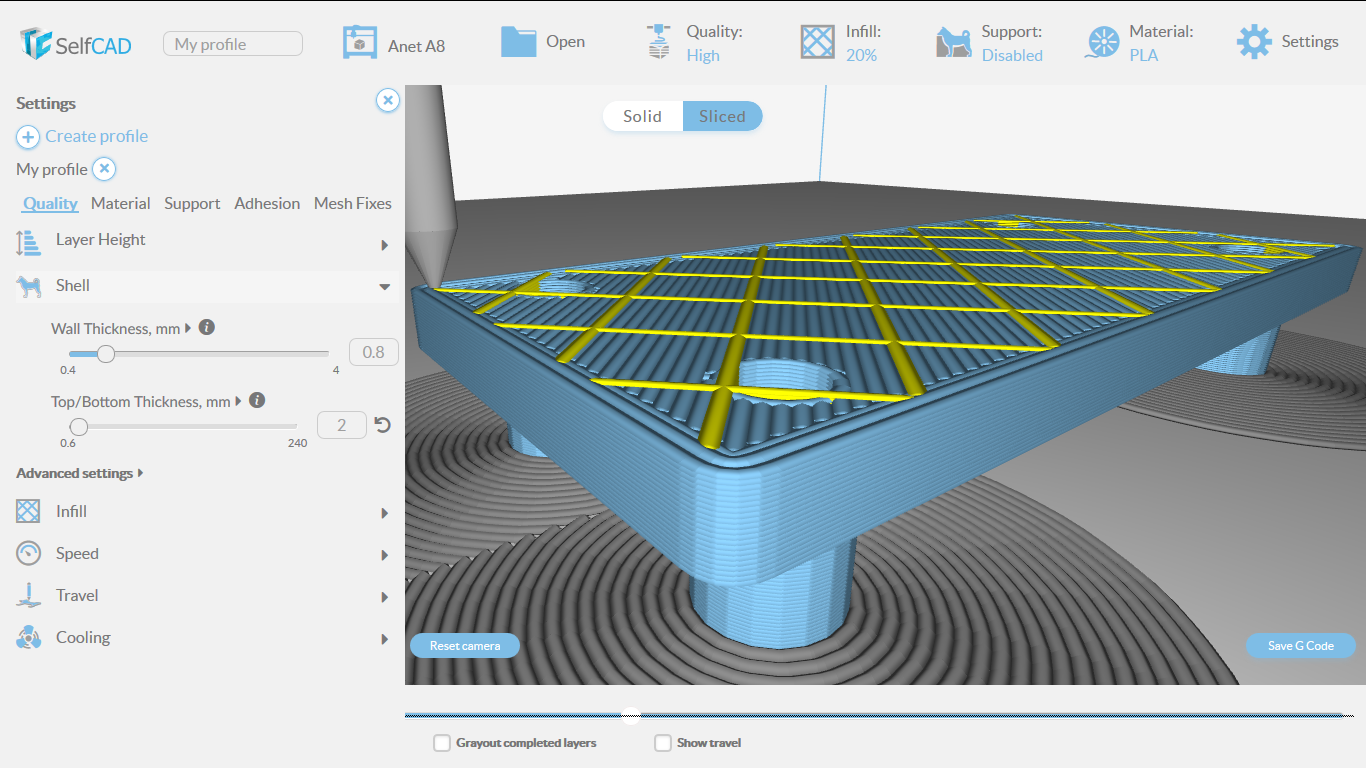Open the Adhesion settings tab

point(267,203)
